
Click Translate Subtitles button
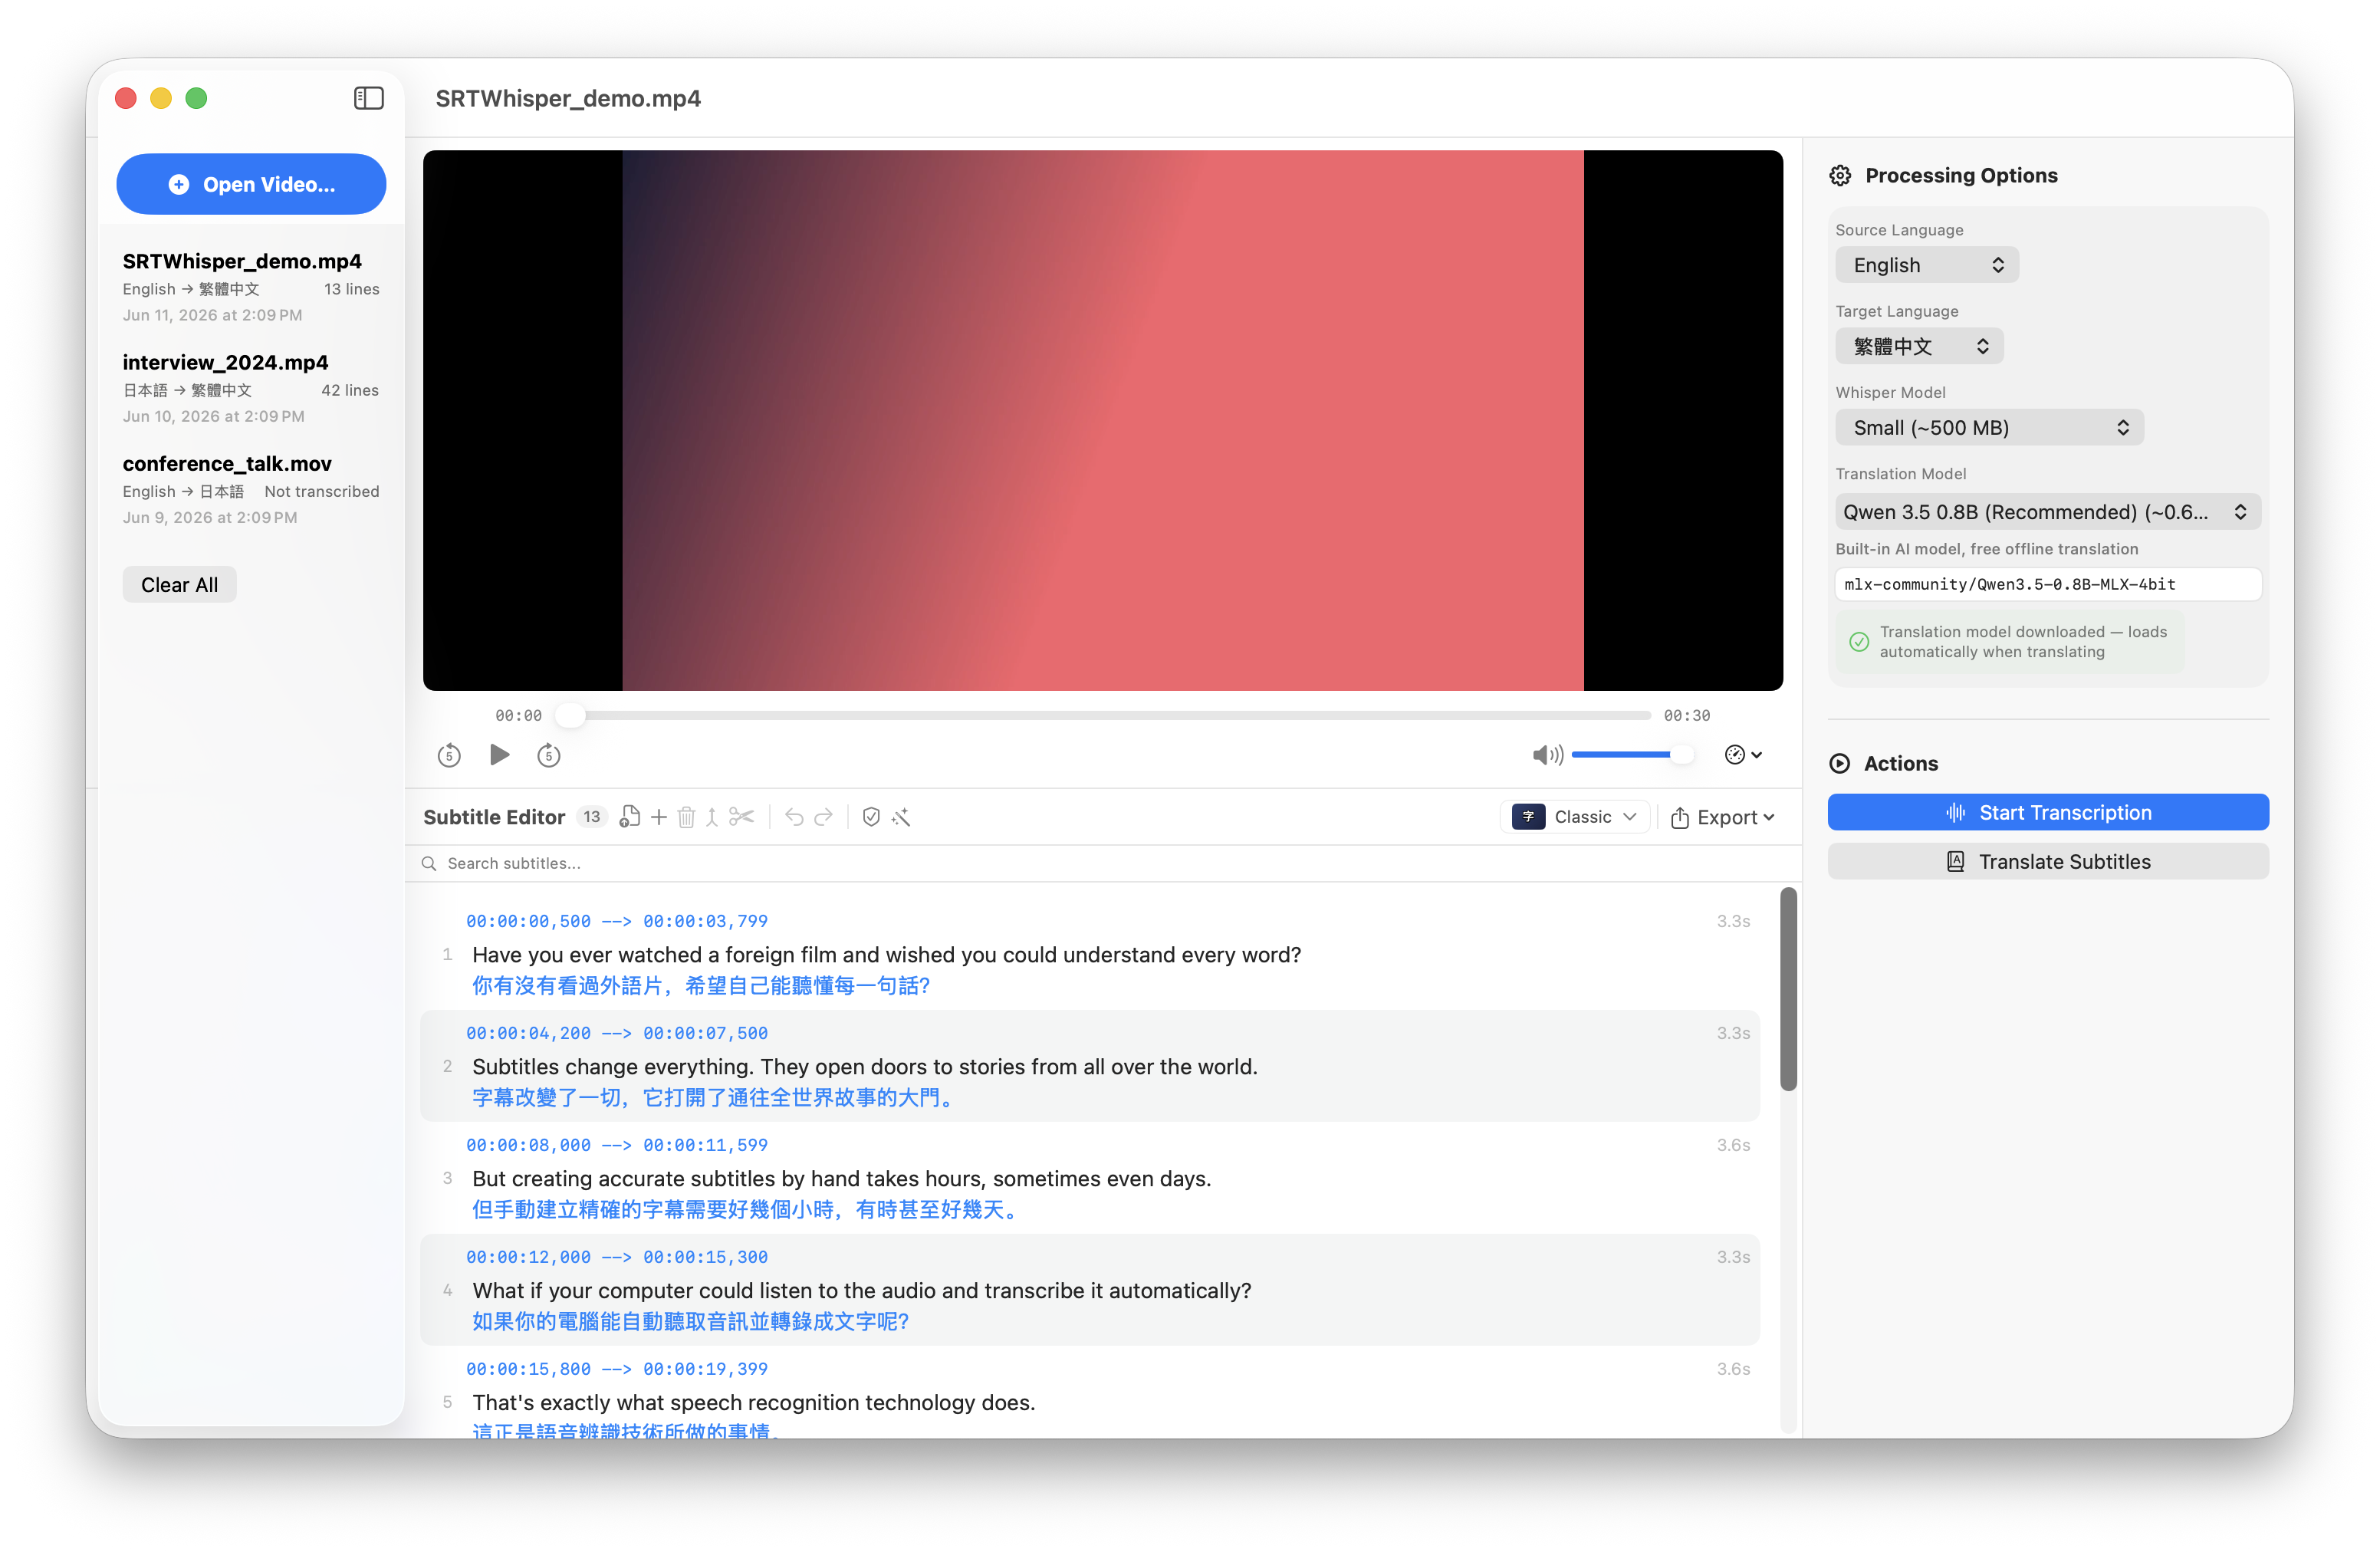click(2048, 861)
